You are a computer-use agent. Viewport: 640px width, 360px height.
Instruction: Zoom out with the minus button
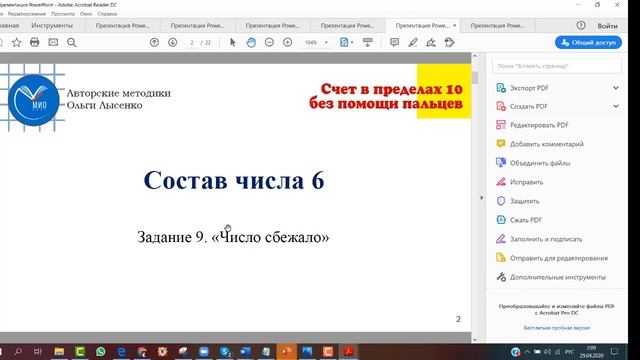pos(269,42)
